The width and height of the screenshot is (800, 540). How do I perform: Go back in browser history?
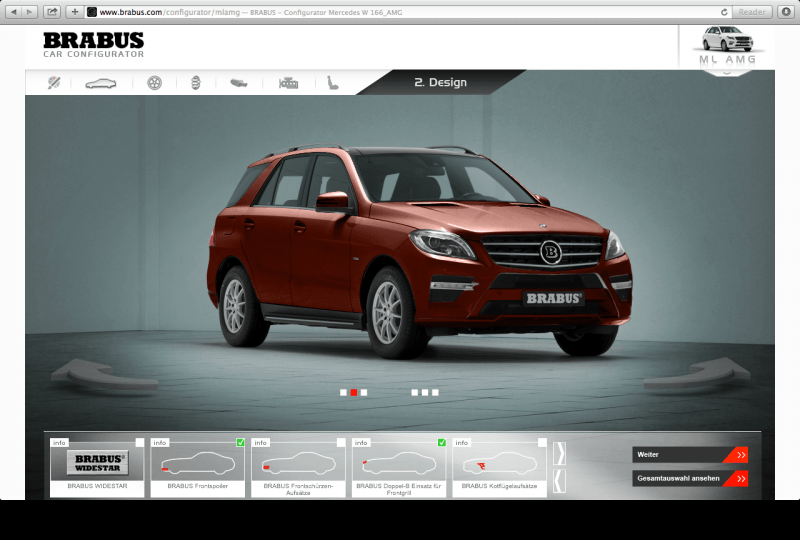(14, 12)
